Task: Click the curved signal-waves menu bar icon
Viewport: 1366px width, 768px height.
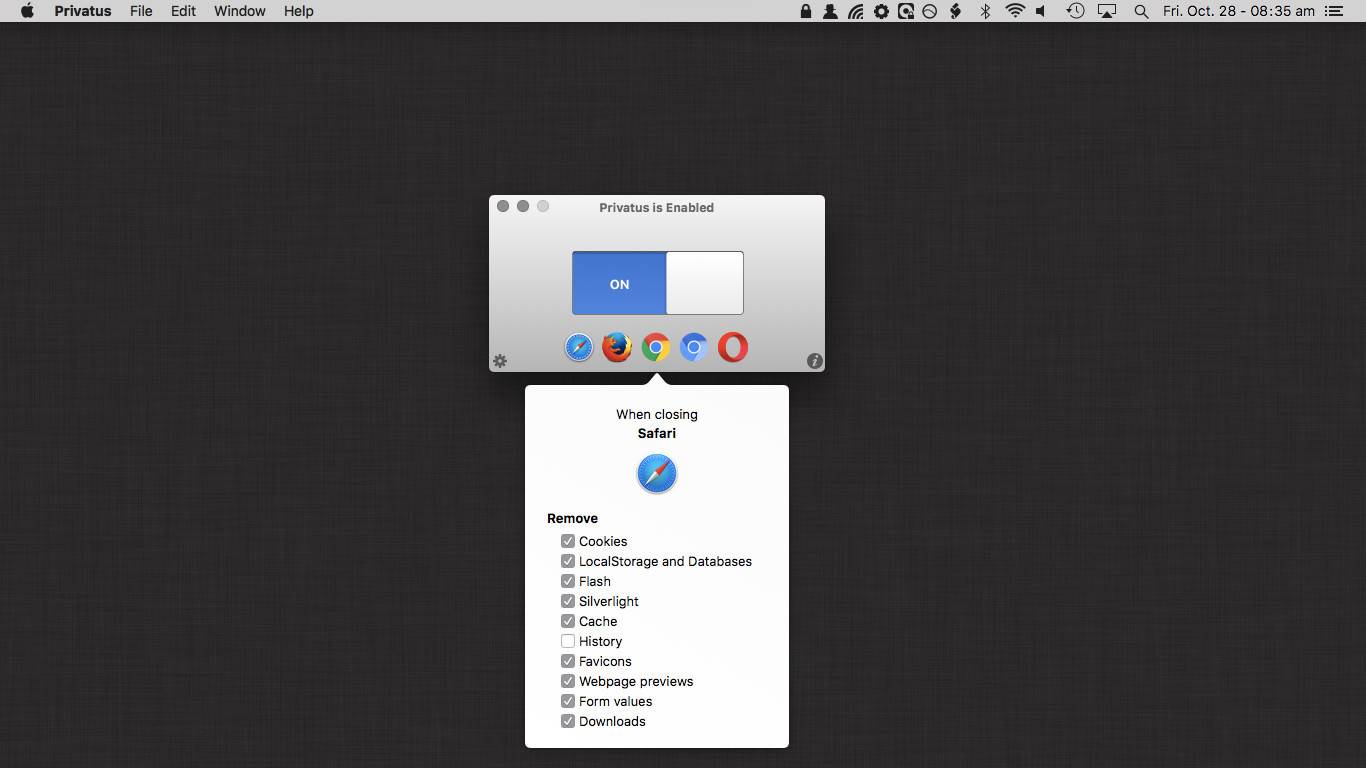Action: coord(856,11)
